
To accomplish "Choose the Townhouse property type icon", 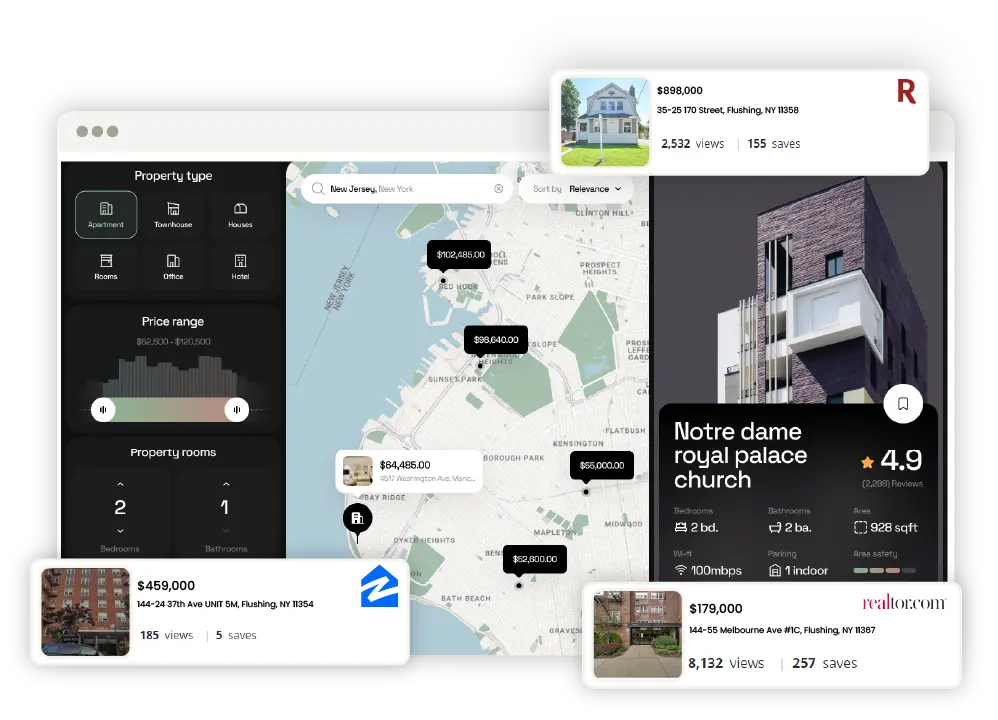I will [x=173, y=214].
